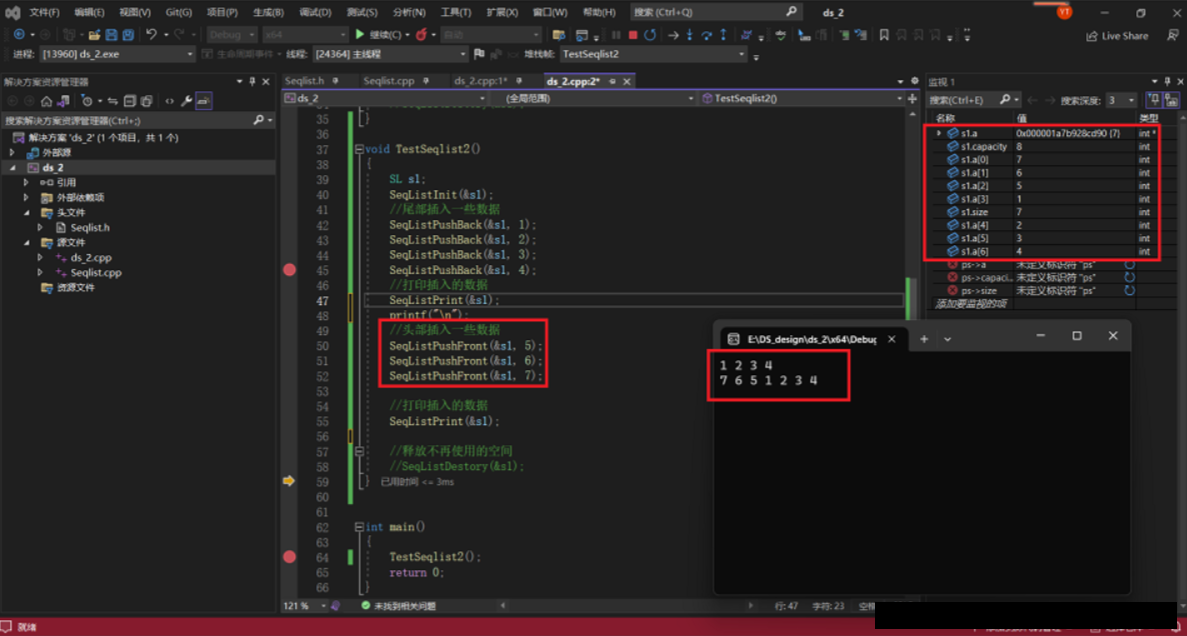Click the Hot Reload flame icon

(x=421, y=35)
